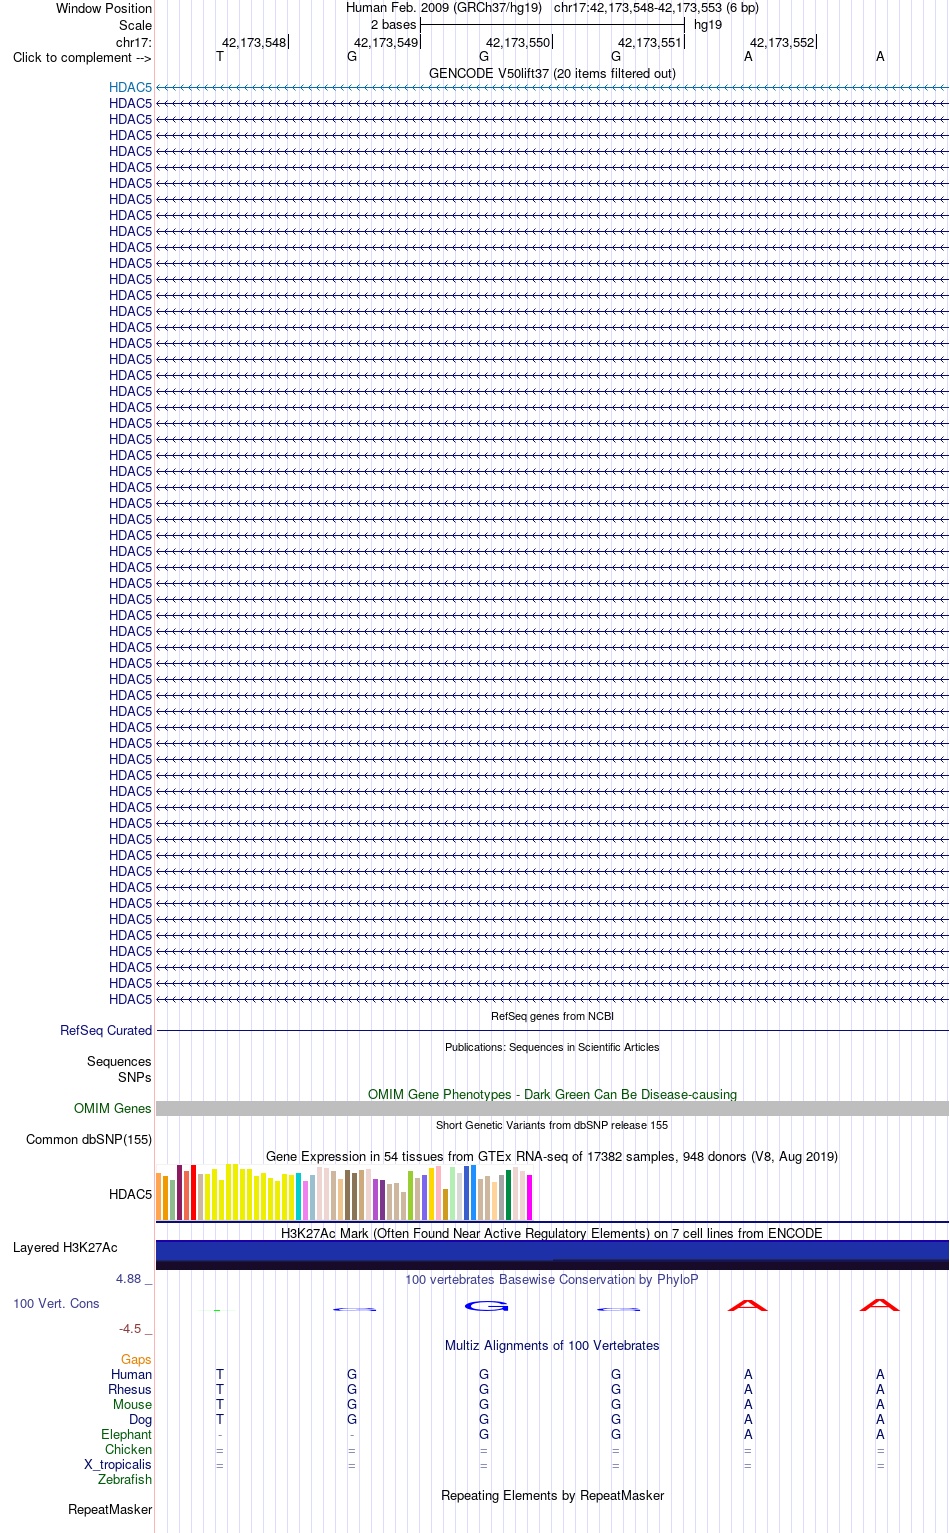Select the Rhesus alignment row label
950x1533 pixels.
(x=130, y=1389)
